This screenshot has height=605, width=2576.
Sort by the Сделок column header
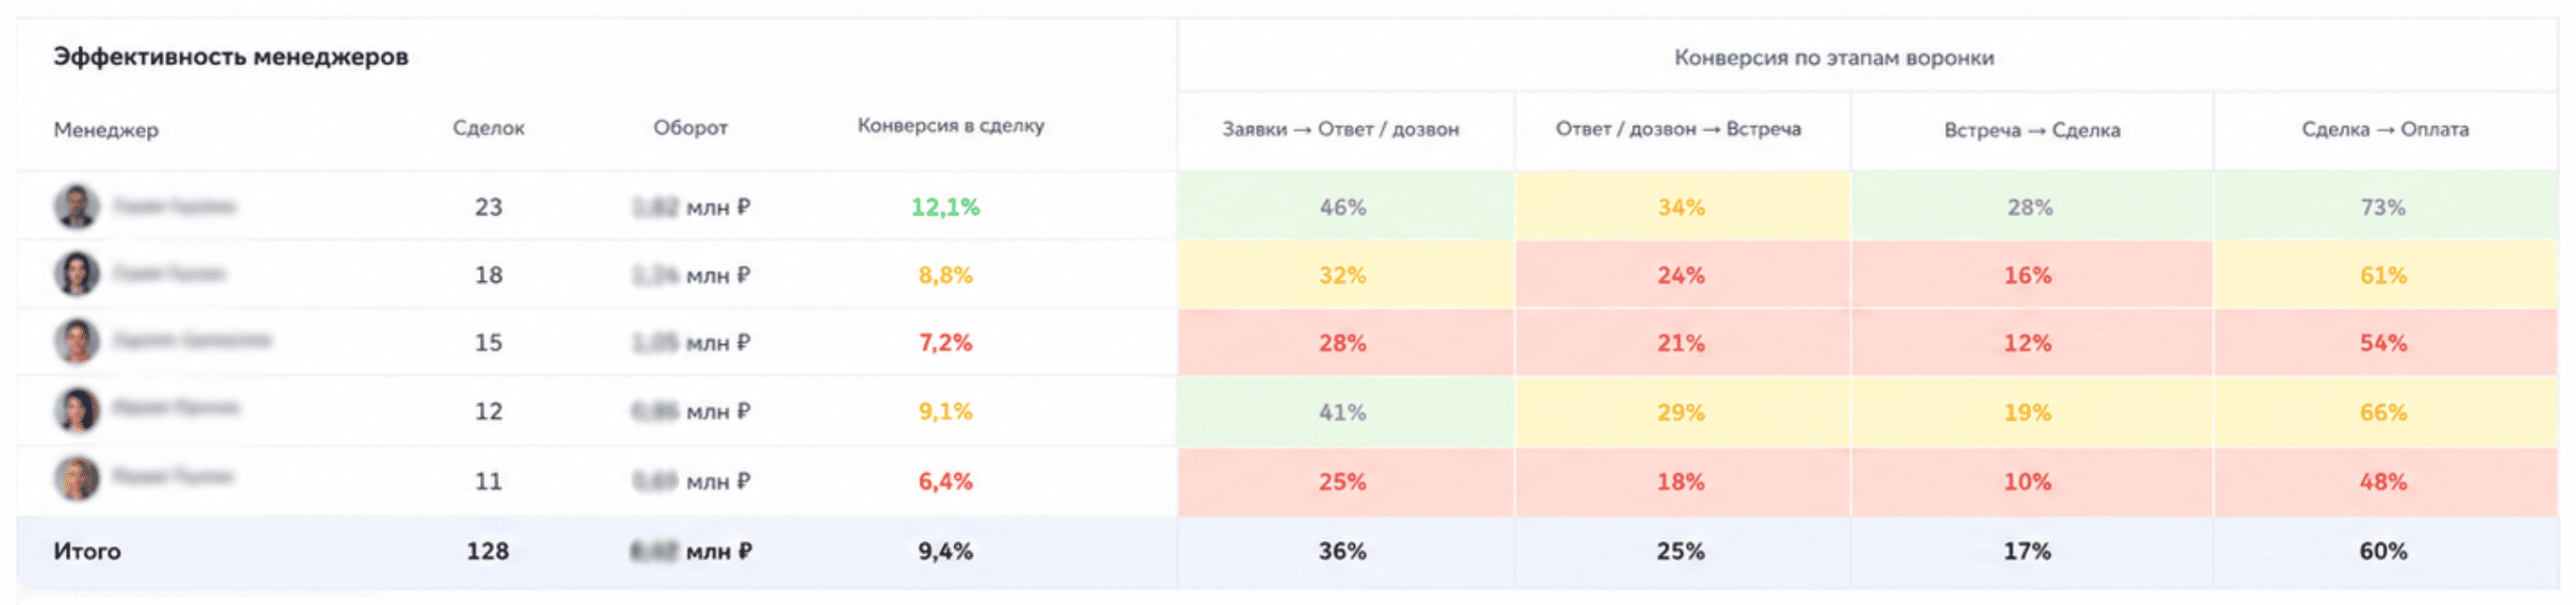(488, 128)
